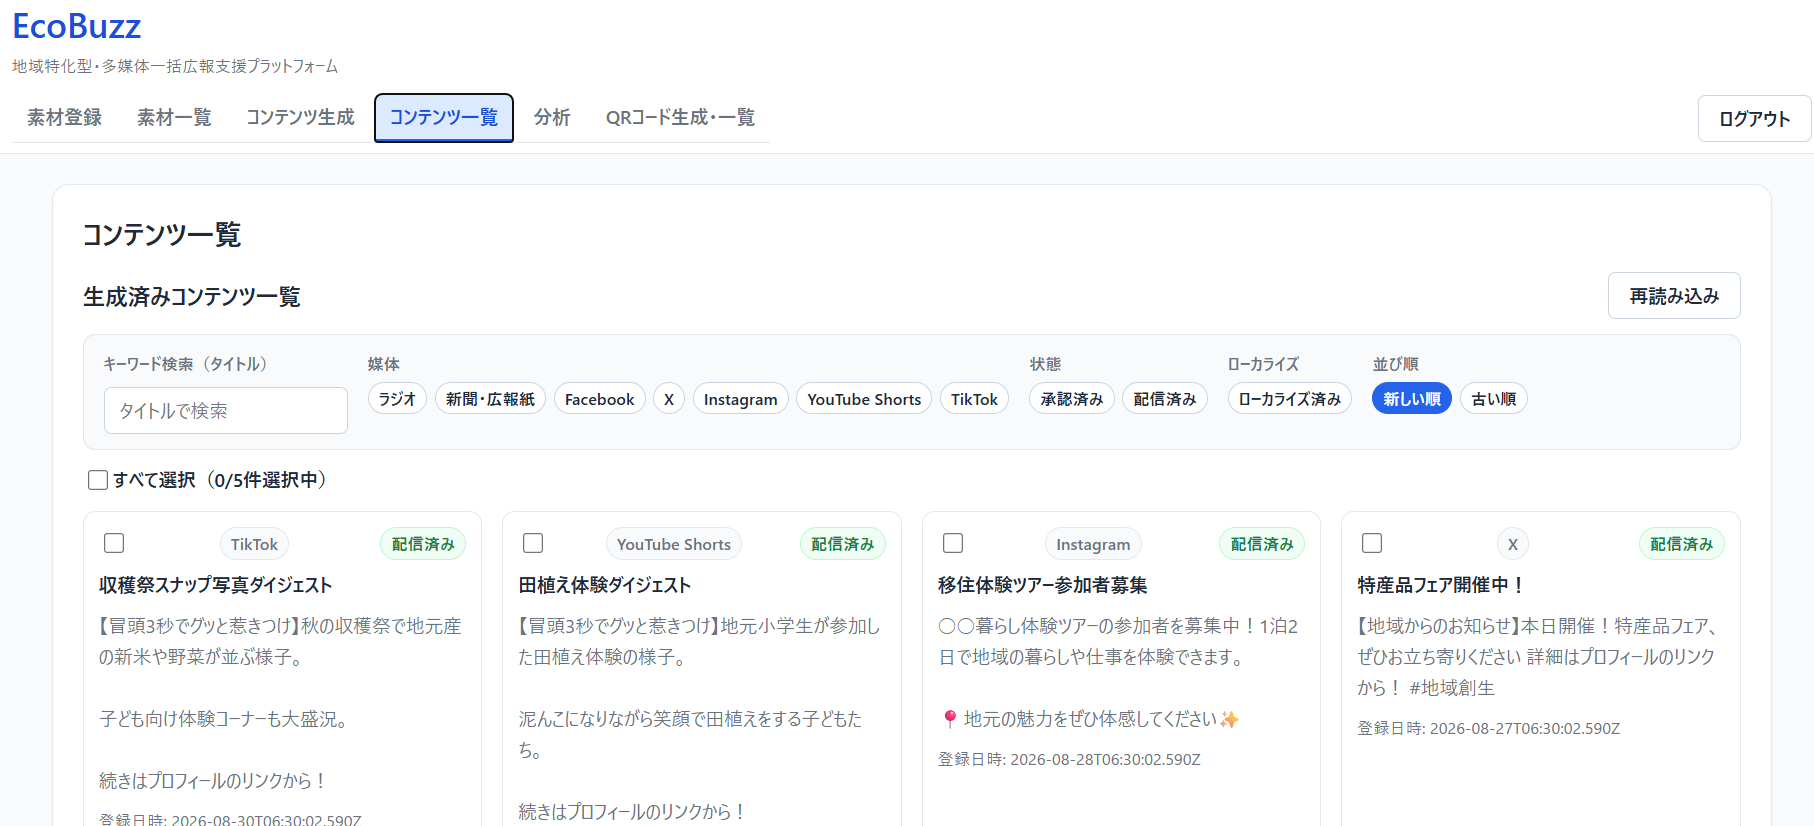Enable the ローカライズ済み filter chip
Image resolution: width=1814 pixels, height=826 pixels.
[1290, 399]
